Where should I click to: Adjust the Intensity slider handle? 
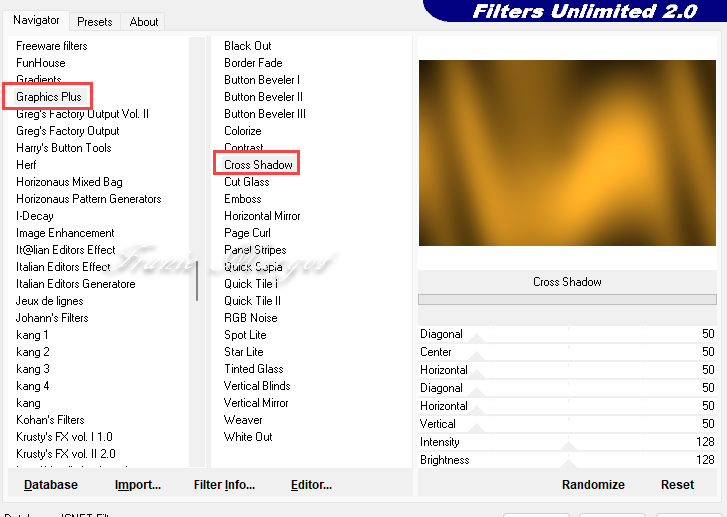pyautogui.click(x=568, y=446)
